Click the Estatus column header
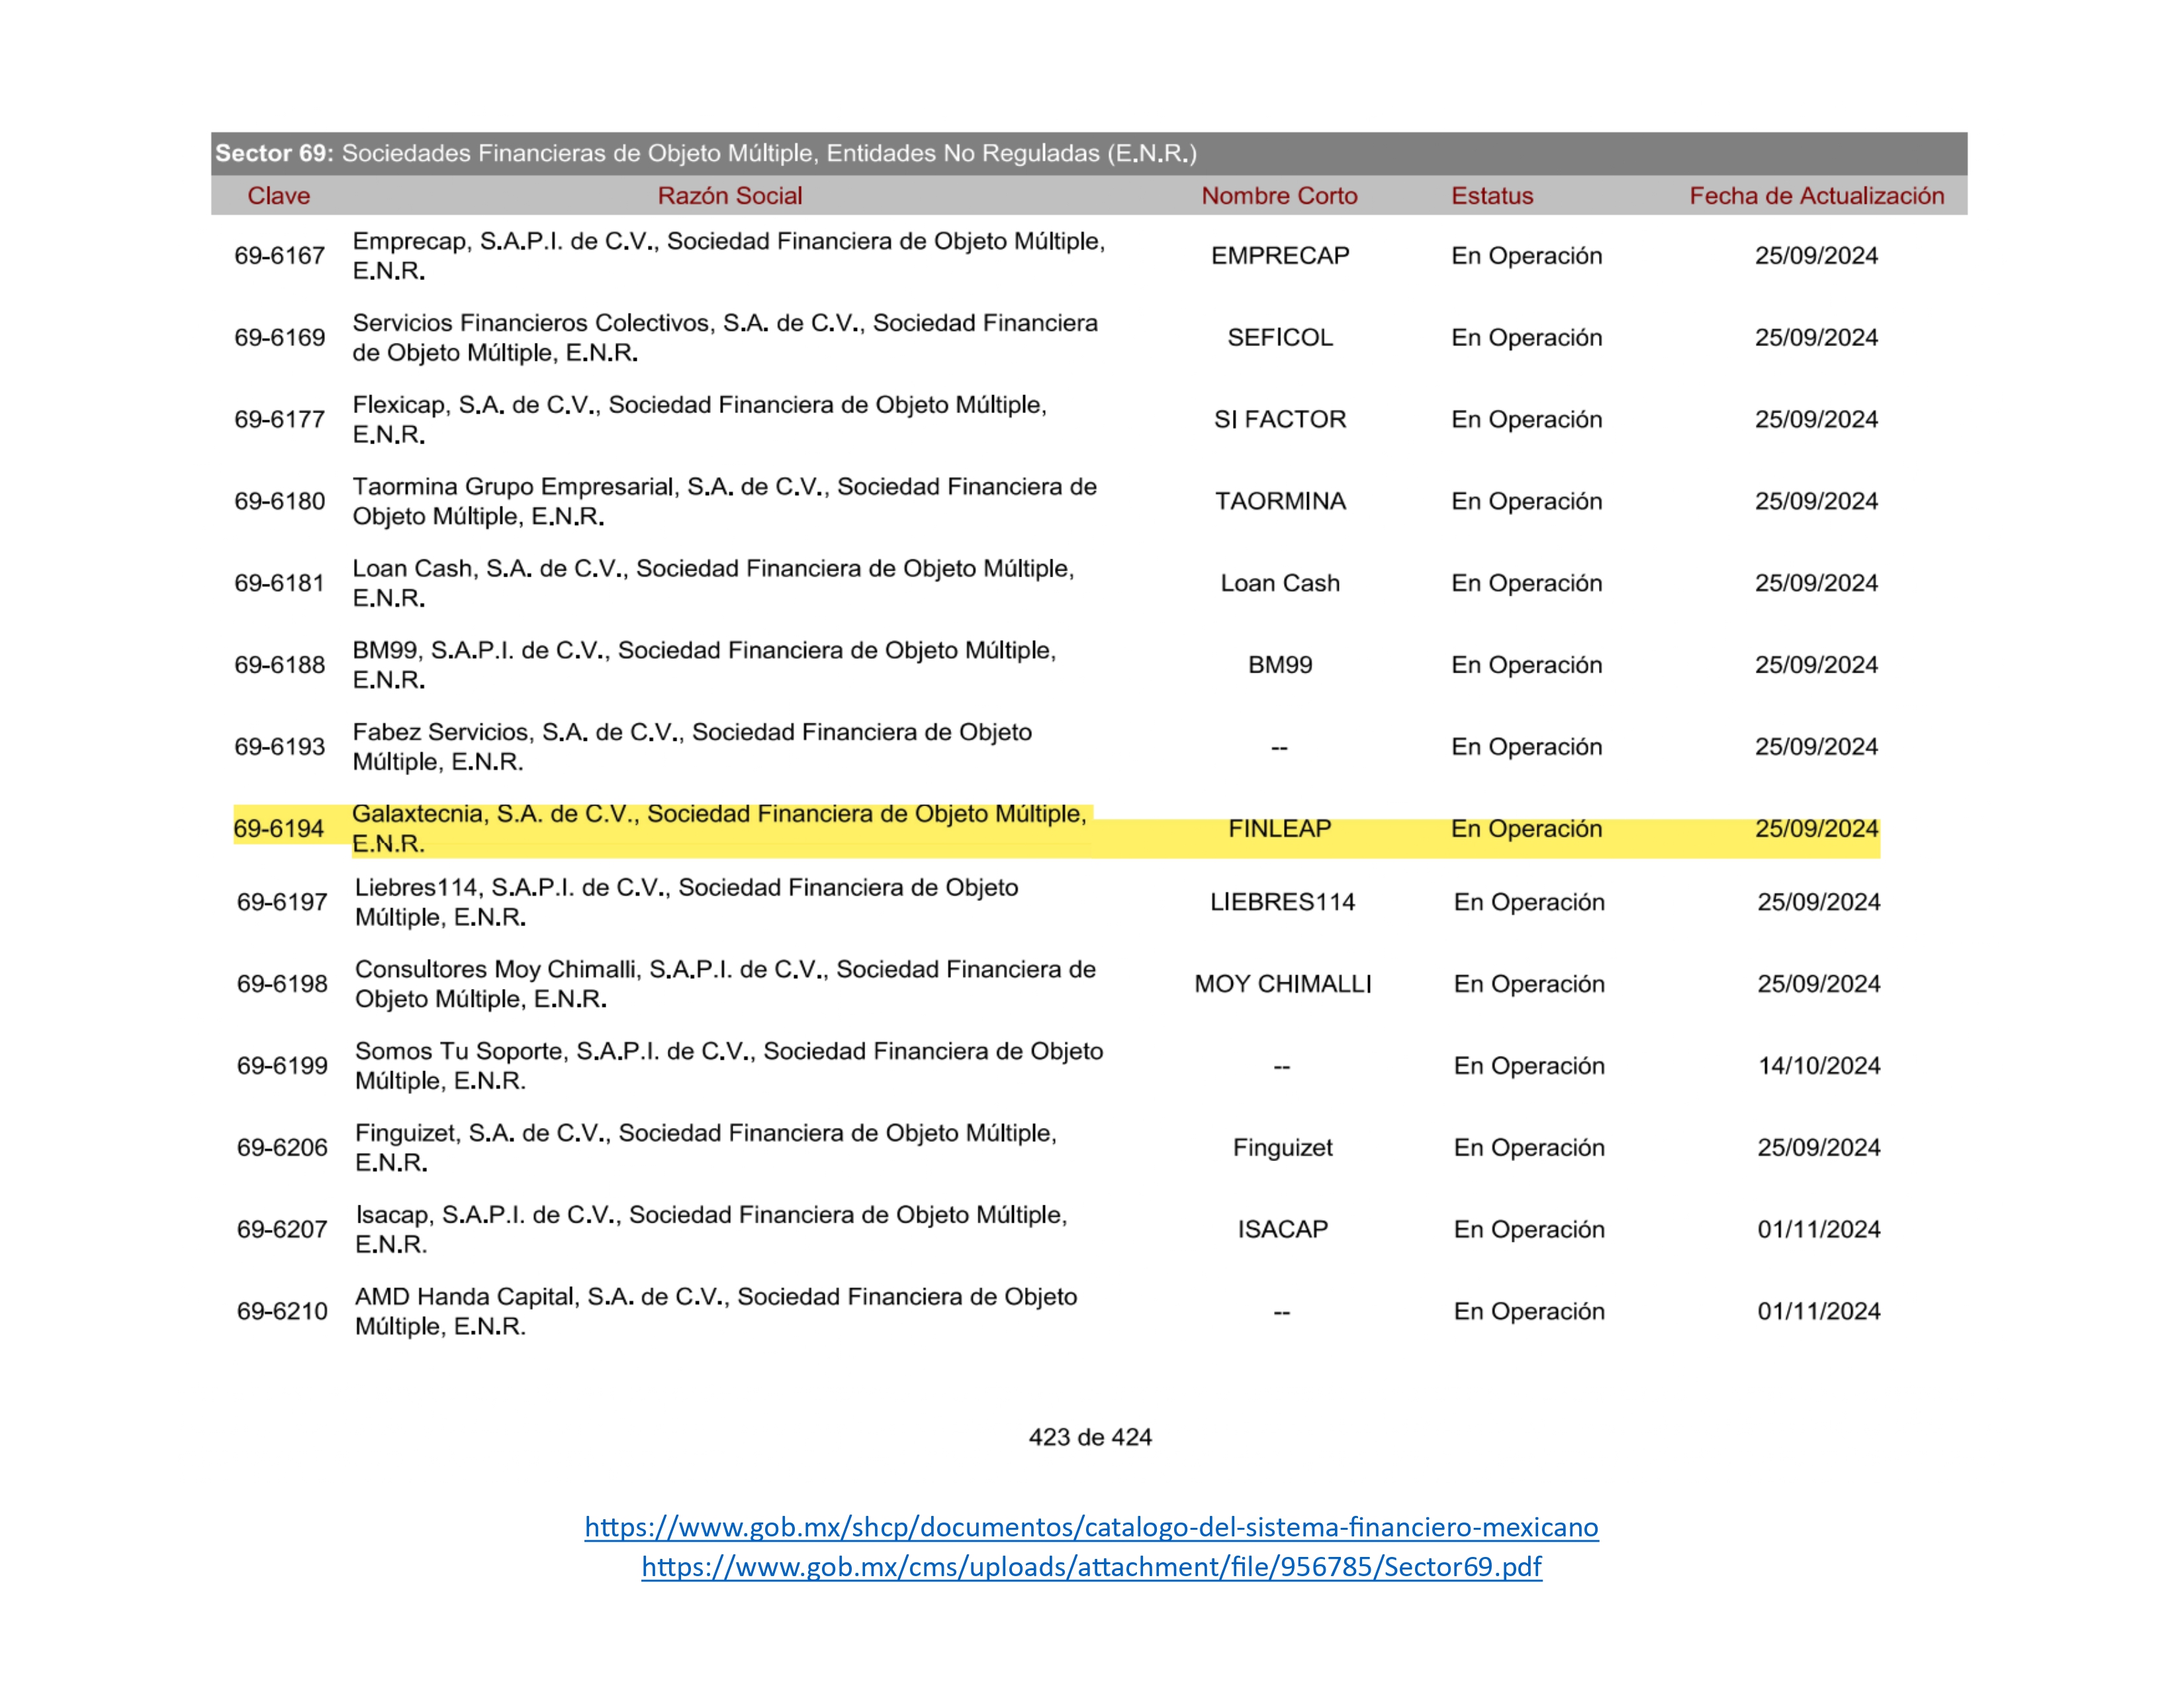Image resolution: width=2184 pixels, height=1688 pixels. tap(1492, 196)
